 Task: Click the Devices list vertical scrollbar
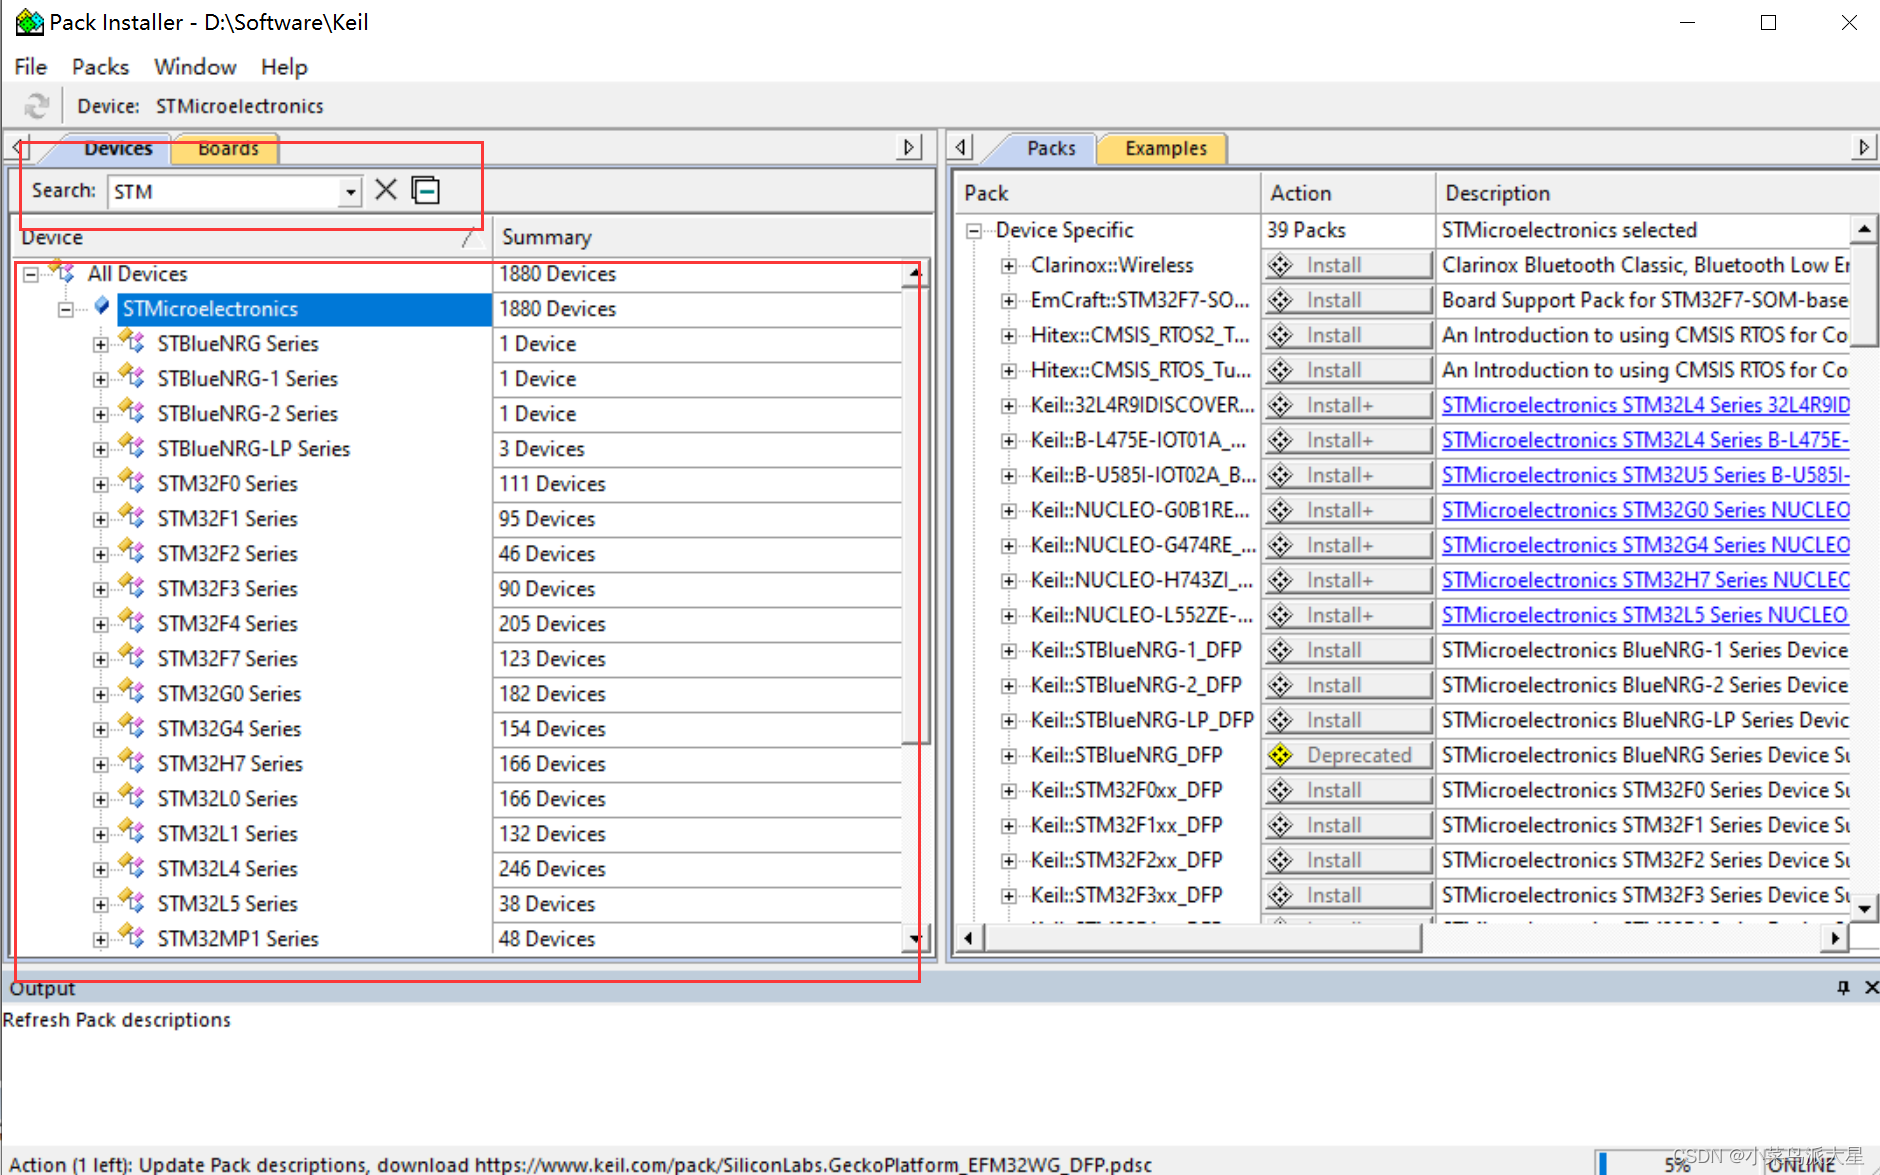[915, 515]
